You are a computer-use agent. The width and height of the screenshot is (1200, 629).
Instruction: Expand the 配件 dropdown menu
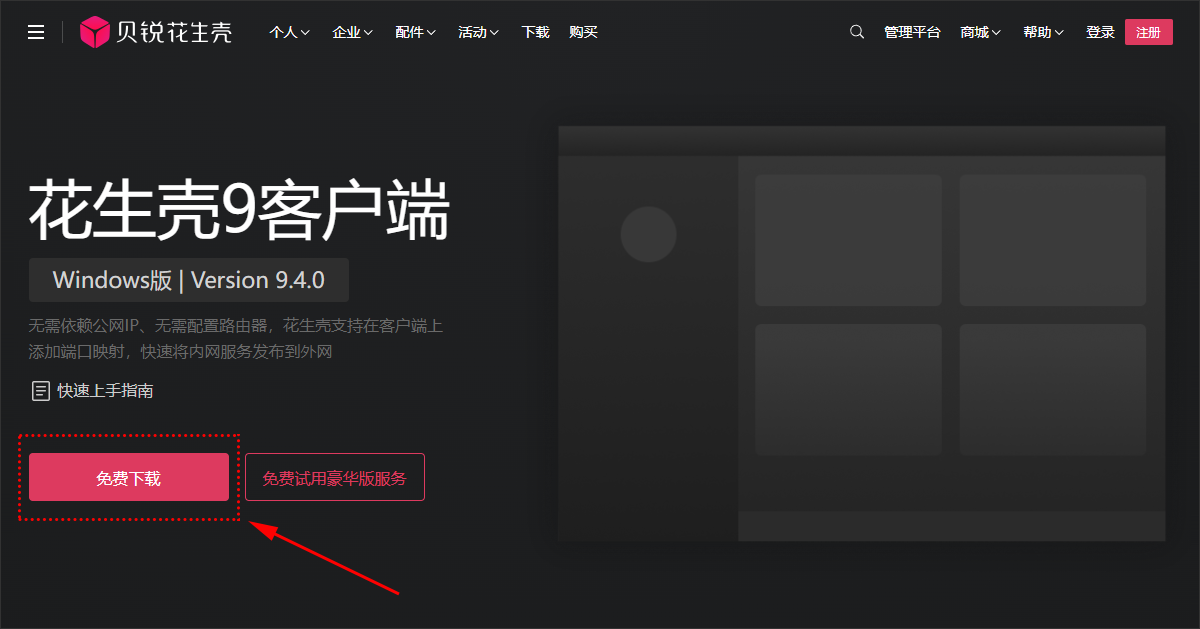(416, 32)
